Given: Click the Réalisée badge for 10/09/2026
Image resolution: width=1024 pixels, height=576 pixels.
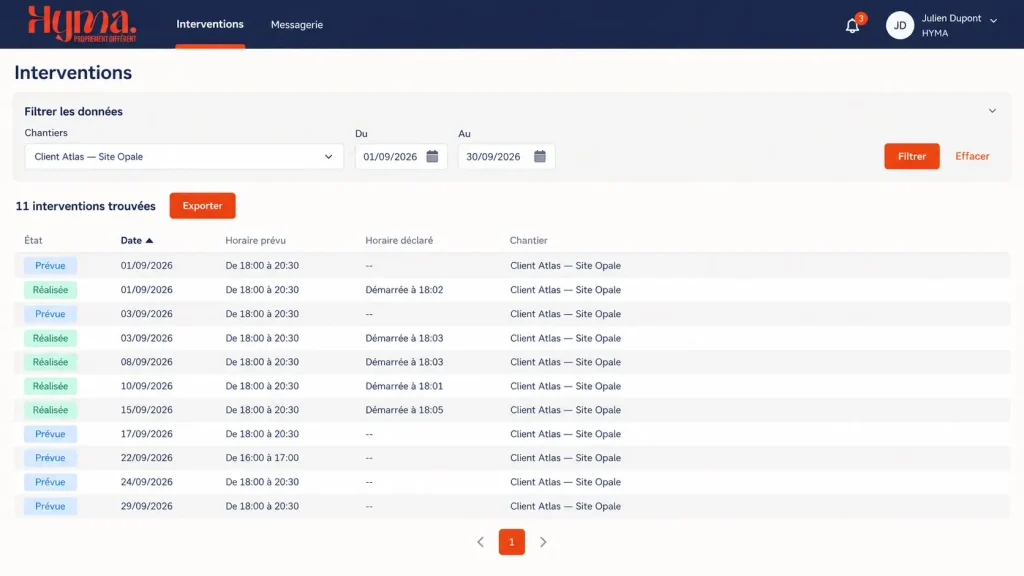Looking at the screenshot, I should point(50,386).
